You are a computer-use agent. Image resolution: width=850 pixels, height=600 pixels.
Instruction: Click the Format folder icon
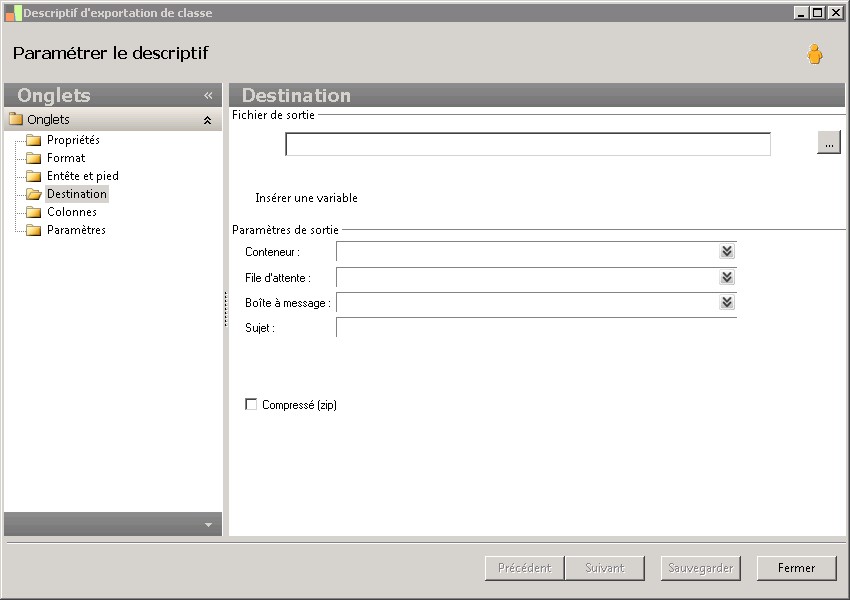[34, 158]
